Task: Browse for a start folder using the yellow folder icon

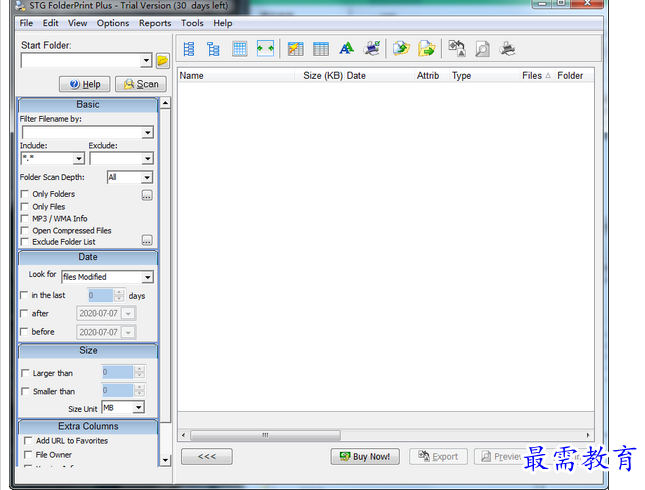Action: tap(162, 61)
